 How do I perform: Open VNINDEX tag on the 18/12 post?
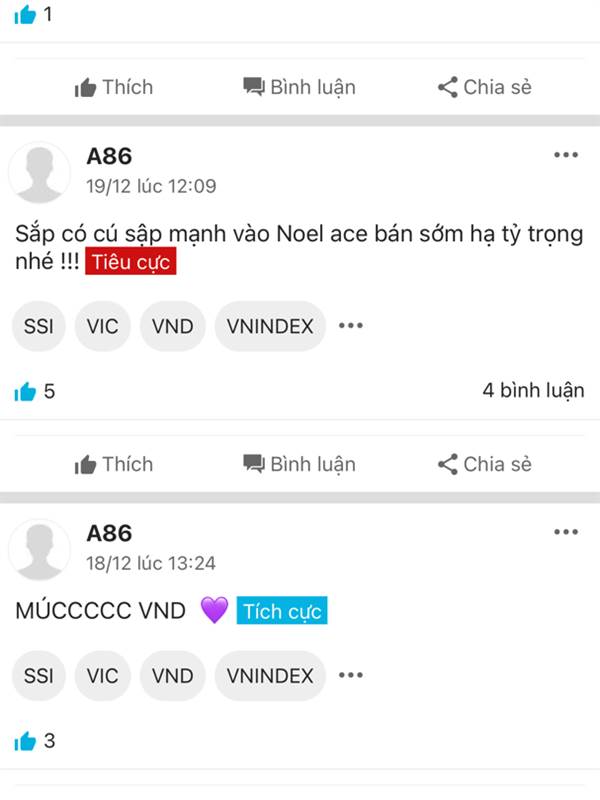coord(270,676)
